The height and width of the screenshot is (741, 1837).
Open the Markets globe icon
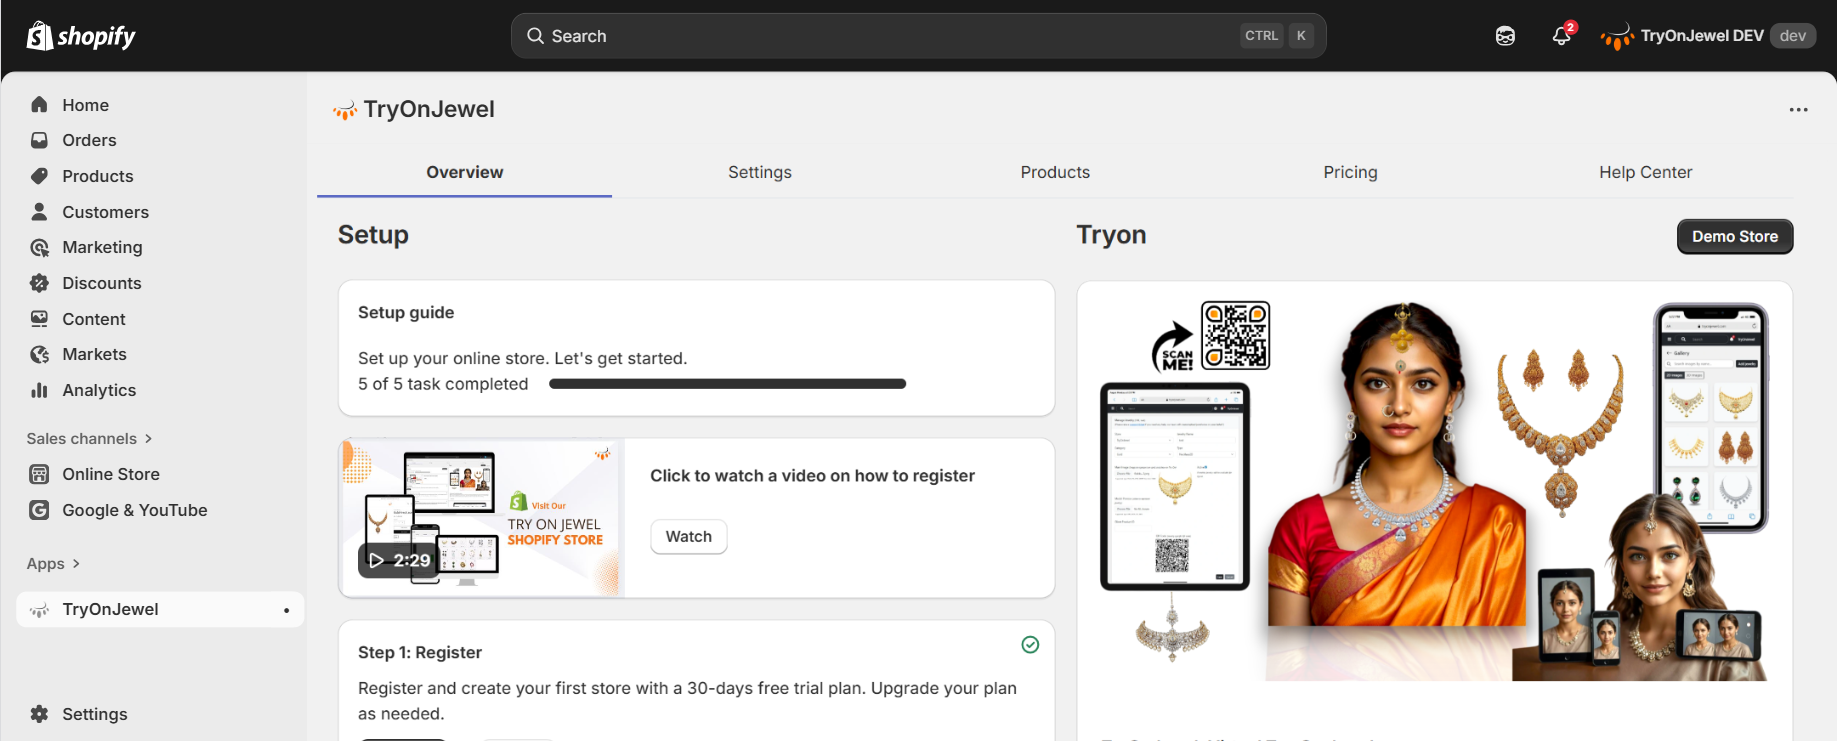click(x=39, y=354)
